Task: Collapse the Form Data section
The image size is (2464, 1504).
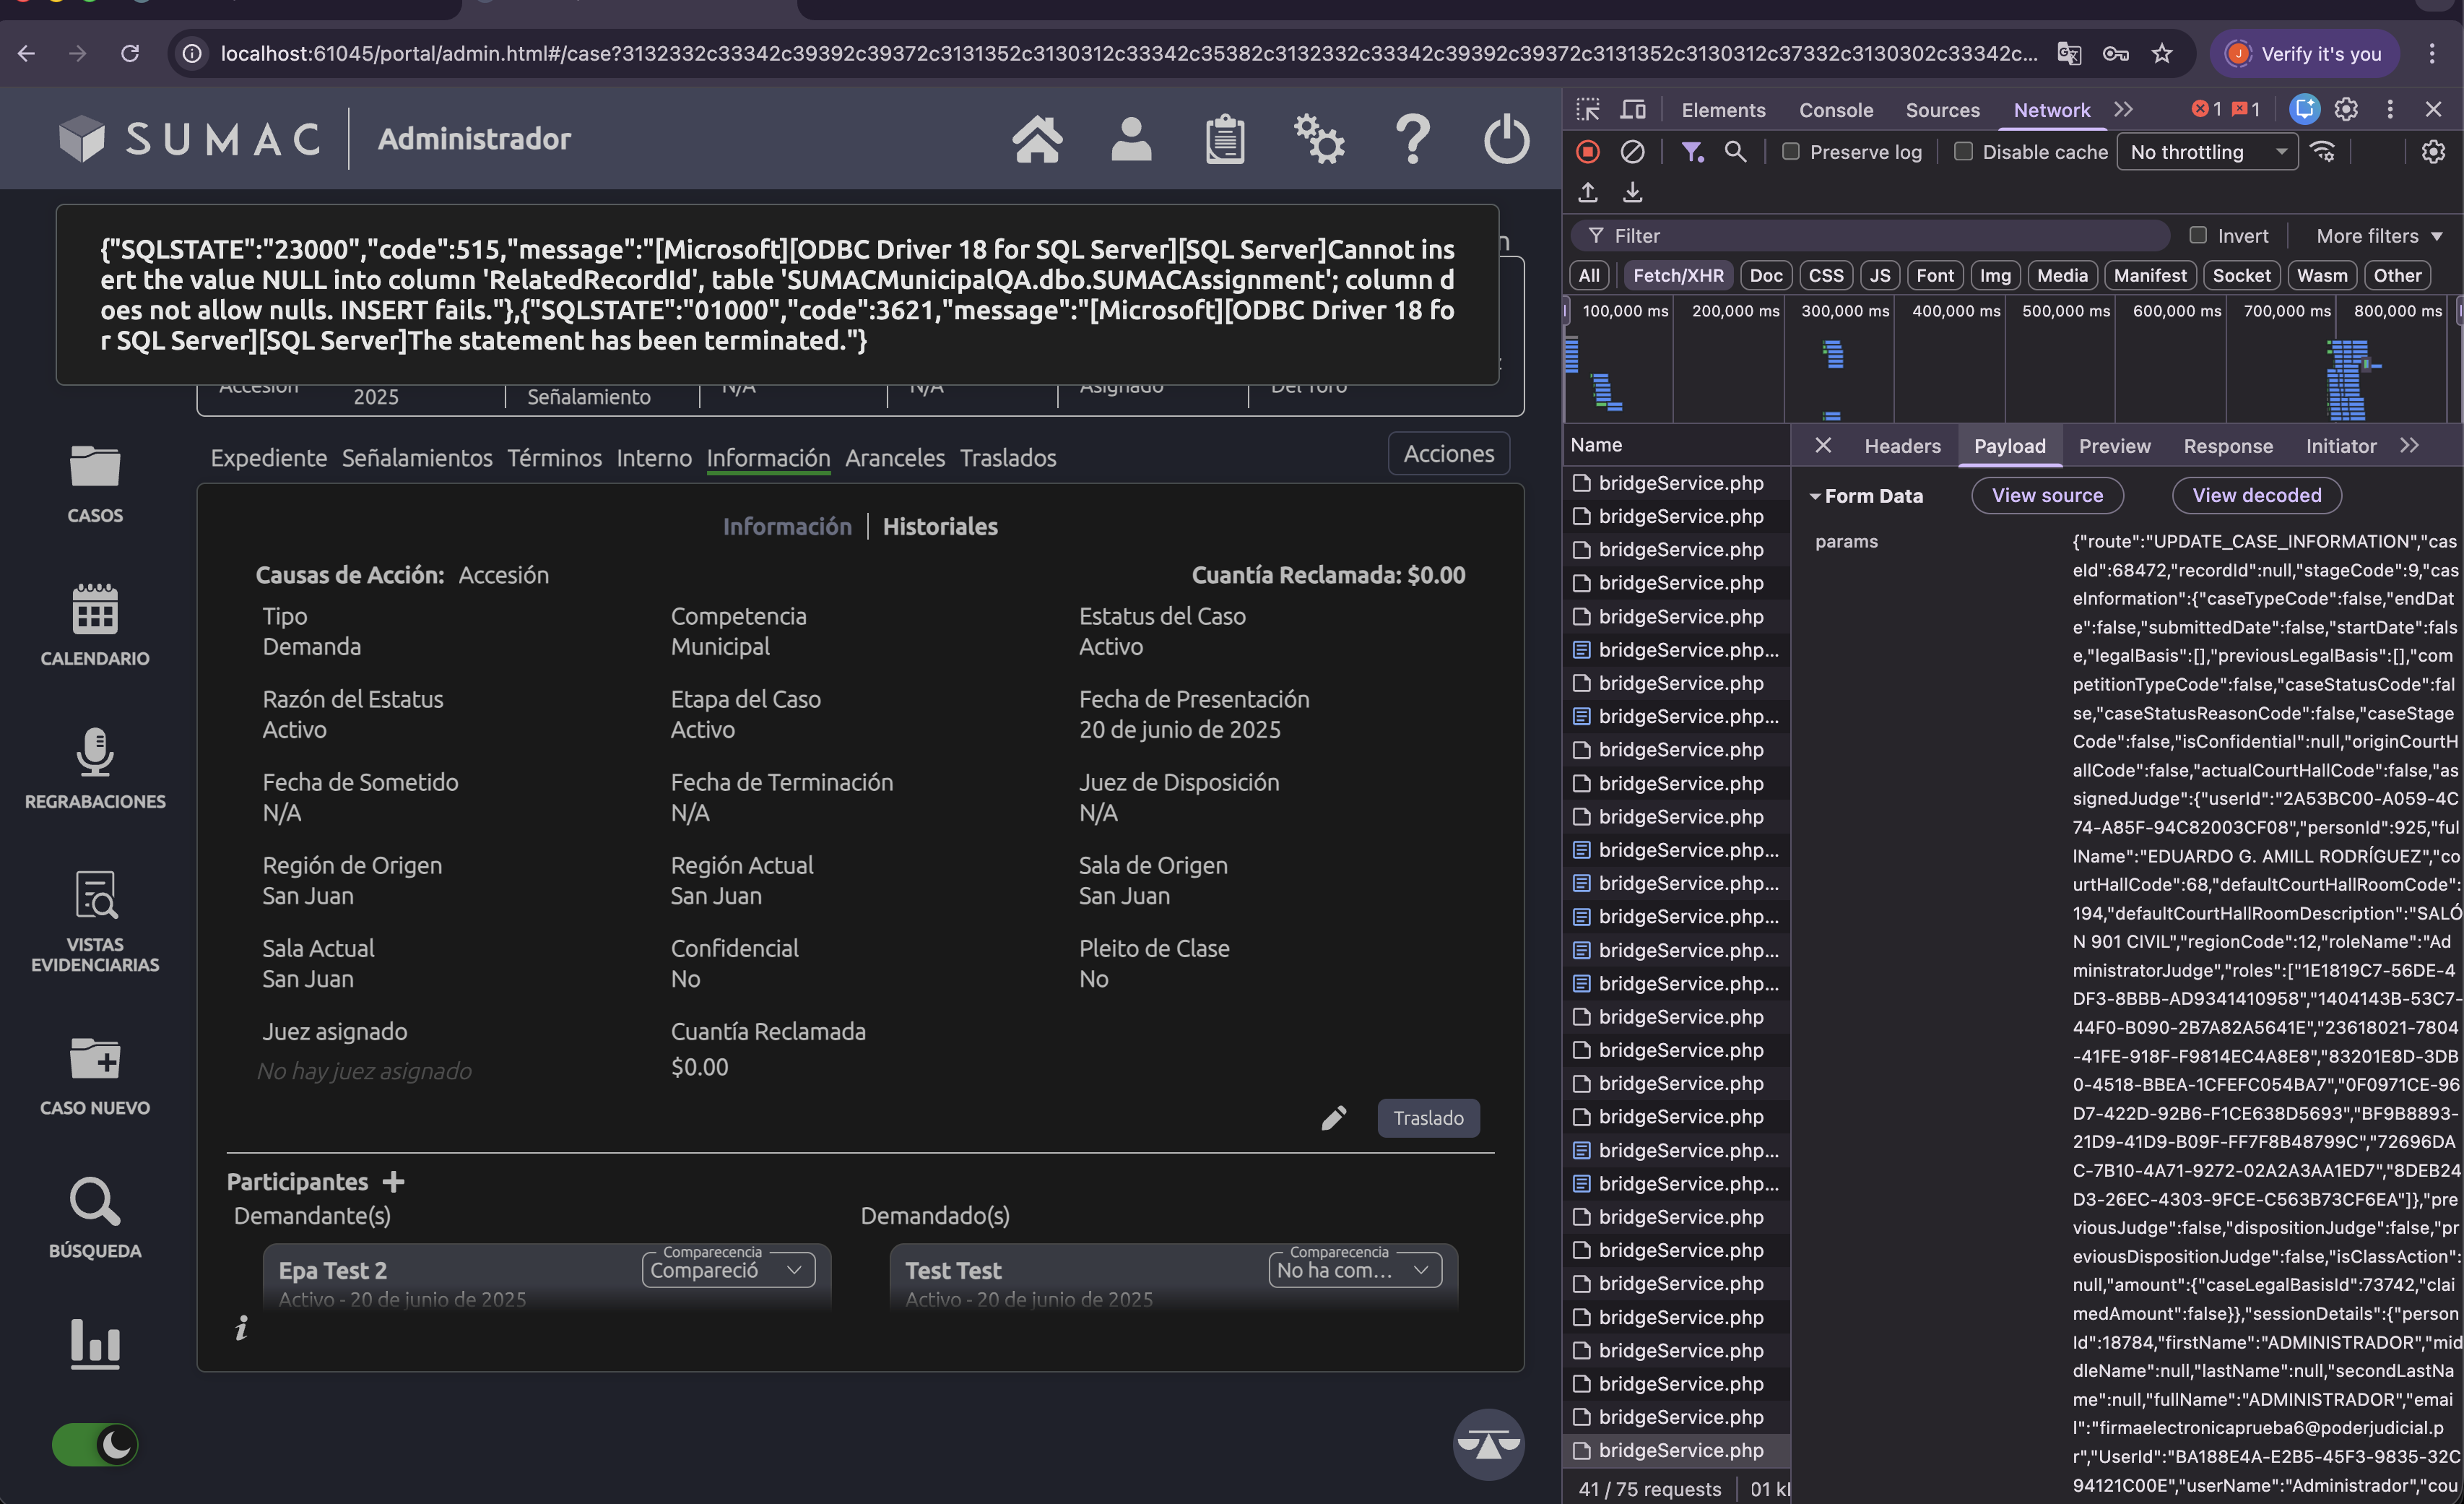Action: (x=1815, y=496)
